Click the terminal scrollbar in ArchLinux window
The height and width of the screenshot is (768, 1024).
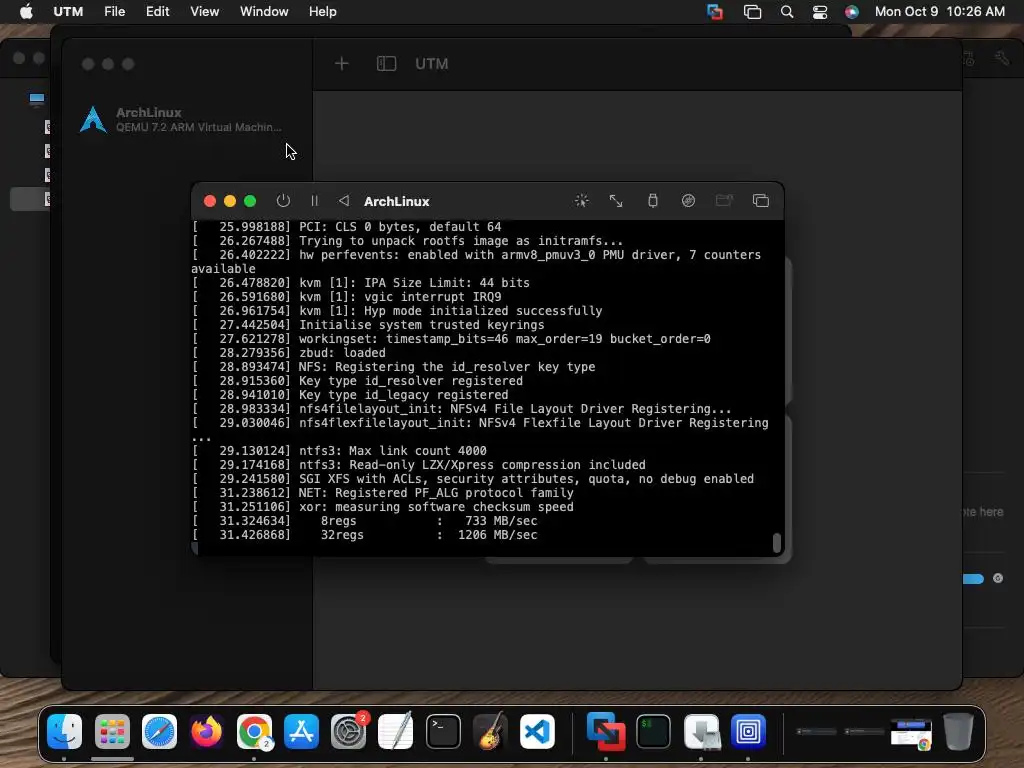(x=776, y=543)
